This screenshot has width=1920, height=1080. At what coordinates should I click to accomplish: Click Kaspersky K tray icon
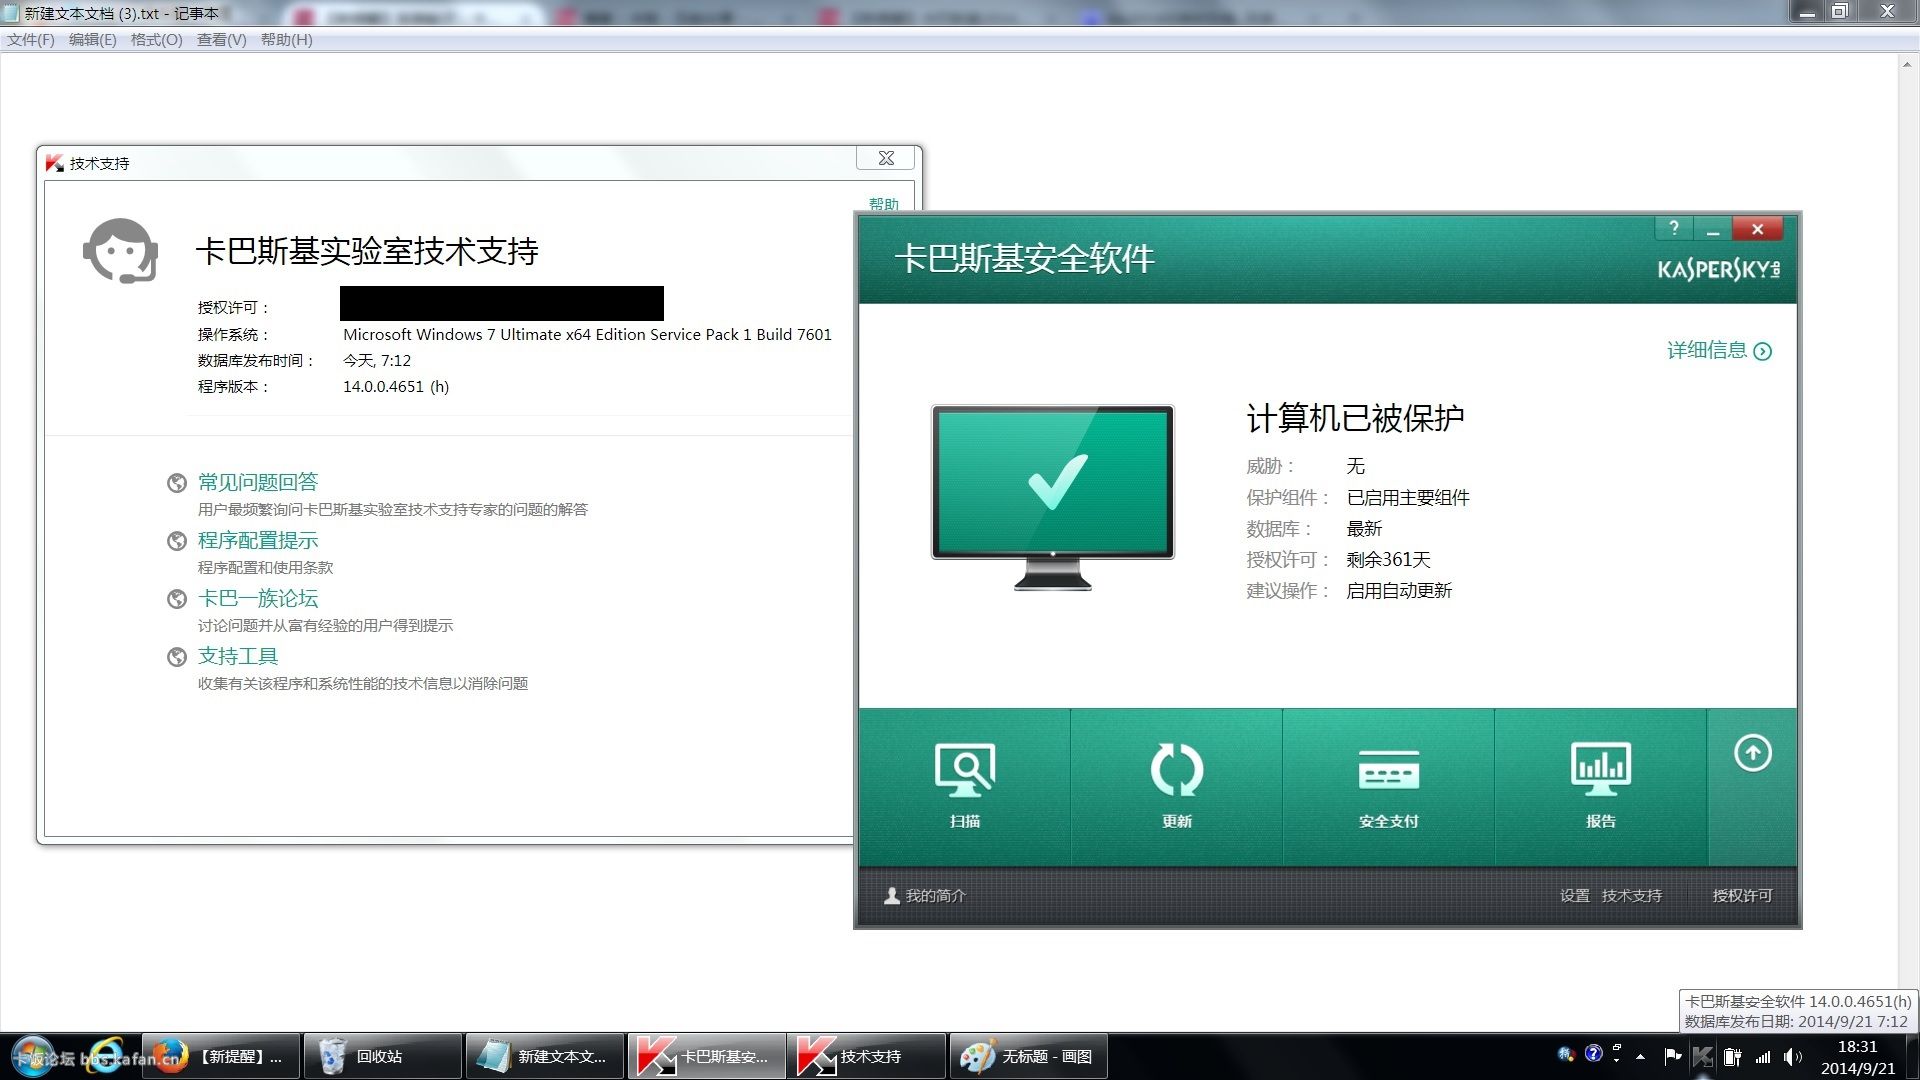(x=1703, y=1056)
